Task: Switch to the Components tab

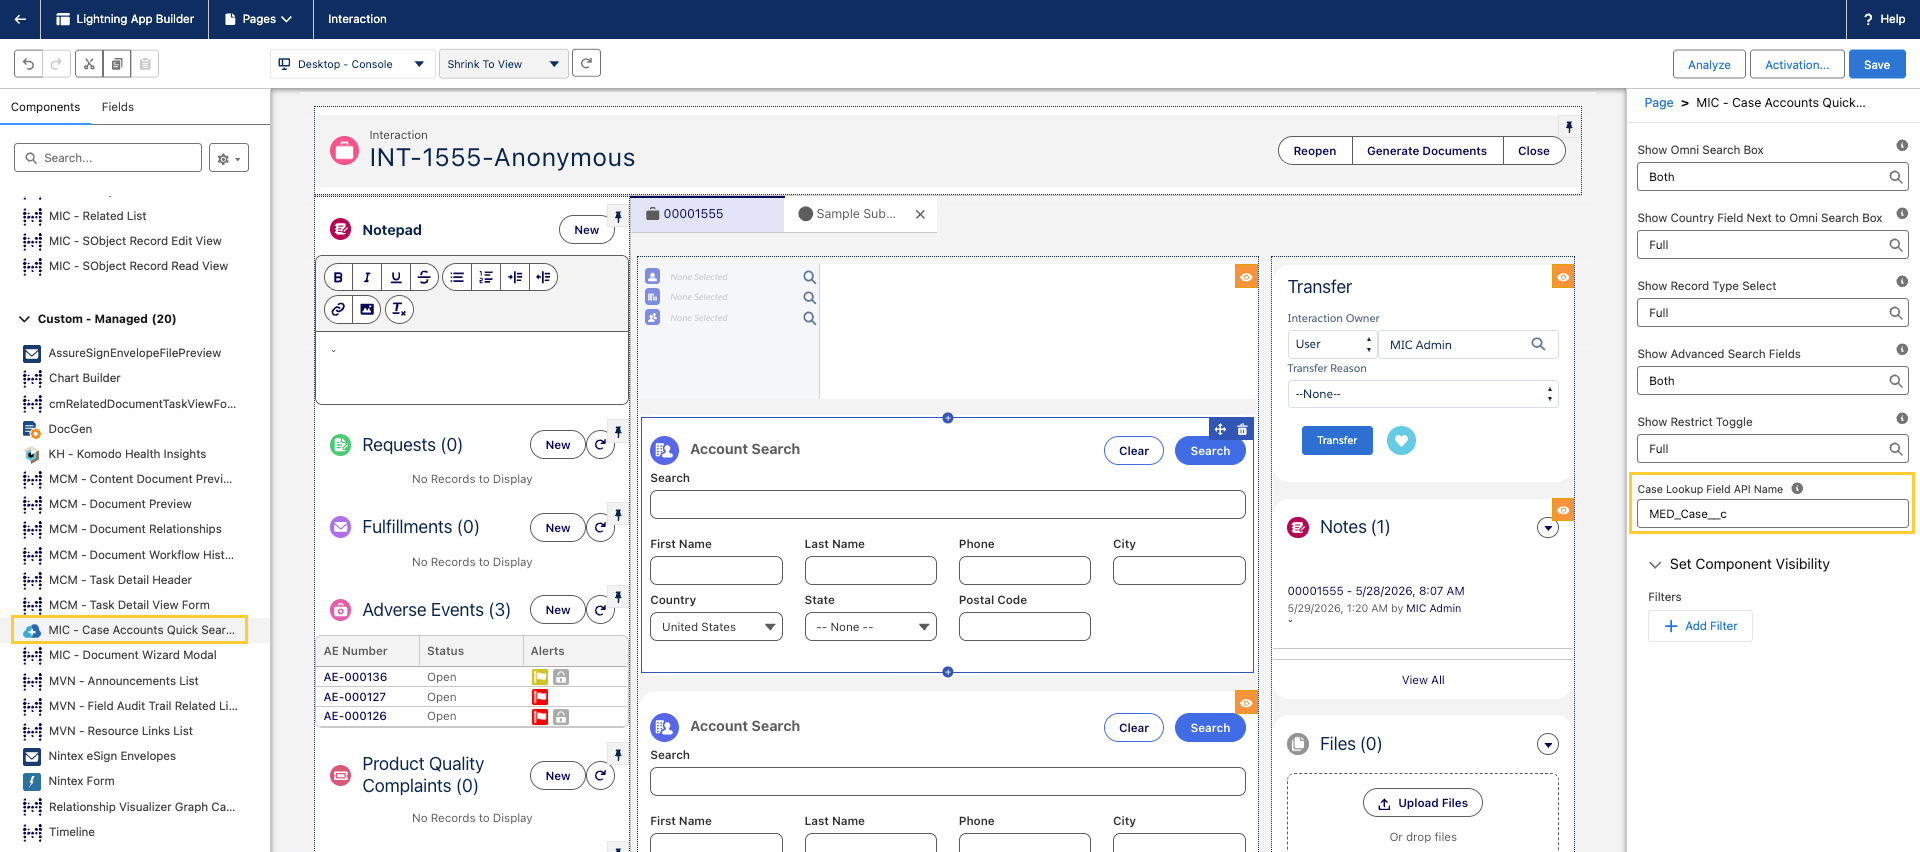Action: point(45,107)
